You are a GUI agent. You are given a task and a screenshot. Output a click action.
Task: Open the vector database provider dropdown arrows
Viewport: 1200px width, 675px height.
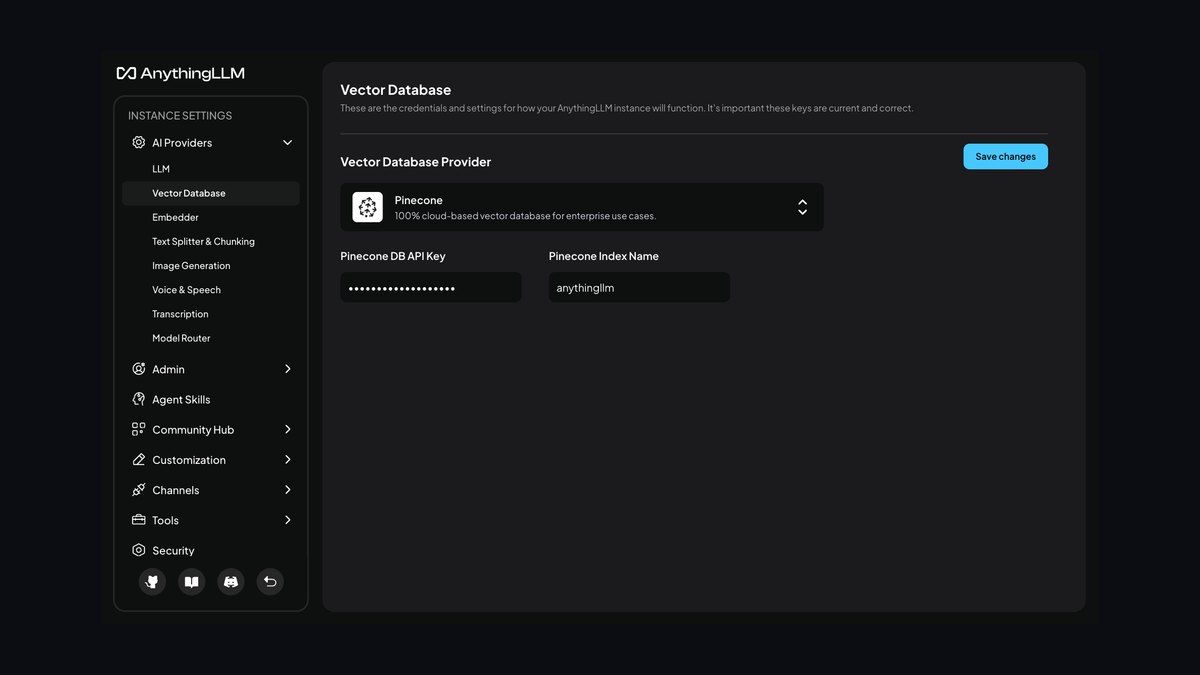coord(802,207)
